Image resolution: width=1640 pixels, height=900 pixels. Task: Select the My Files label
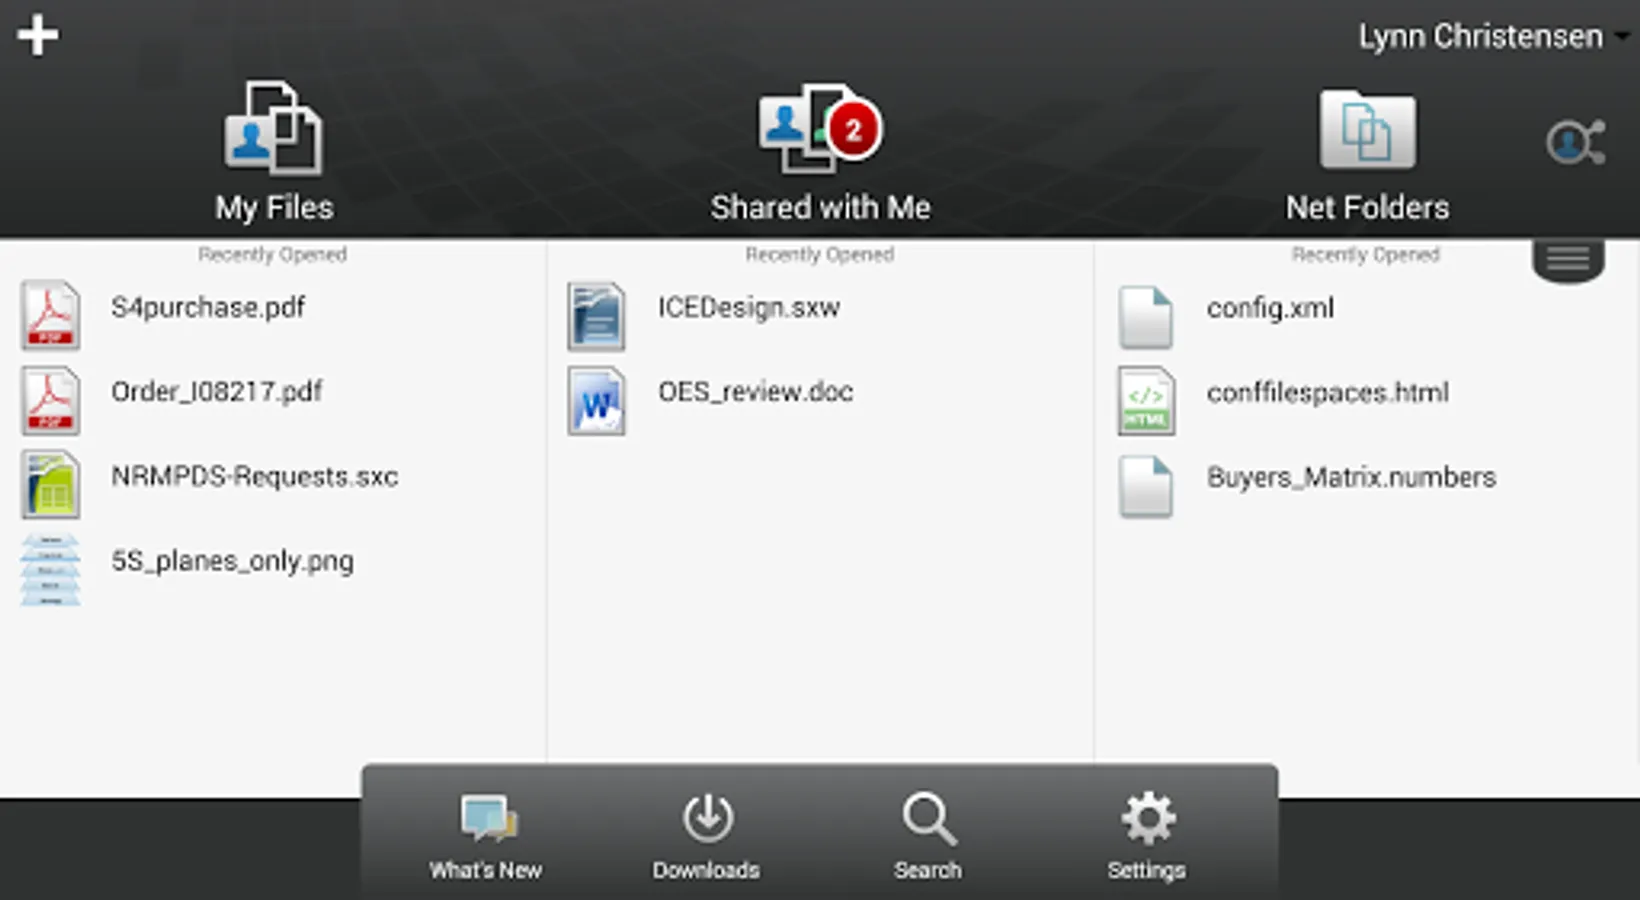274,207
